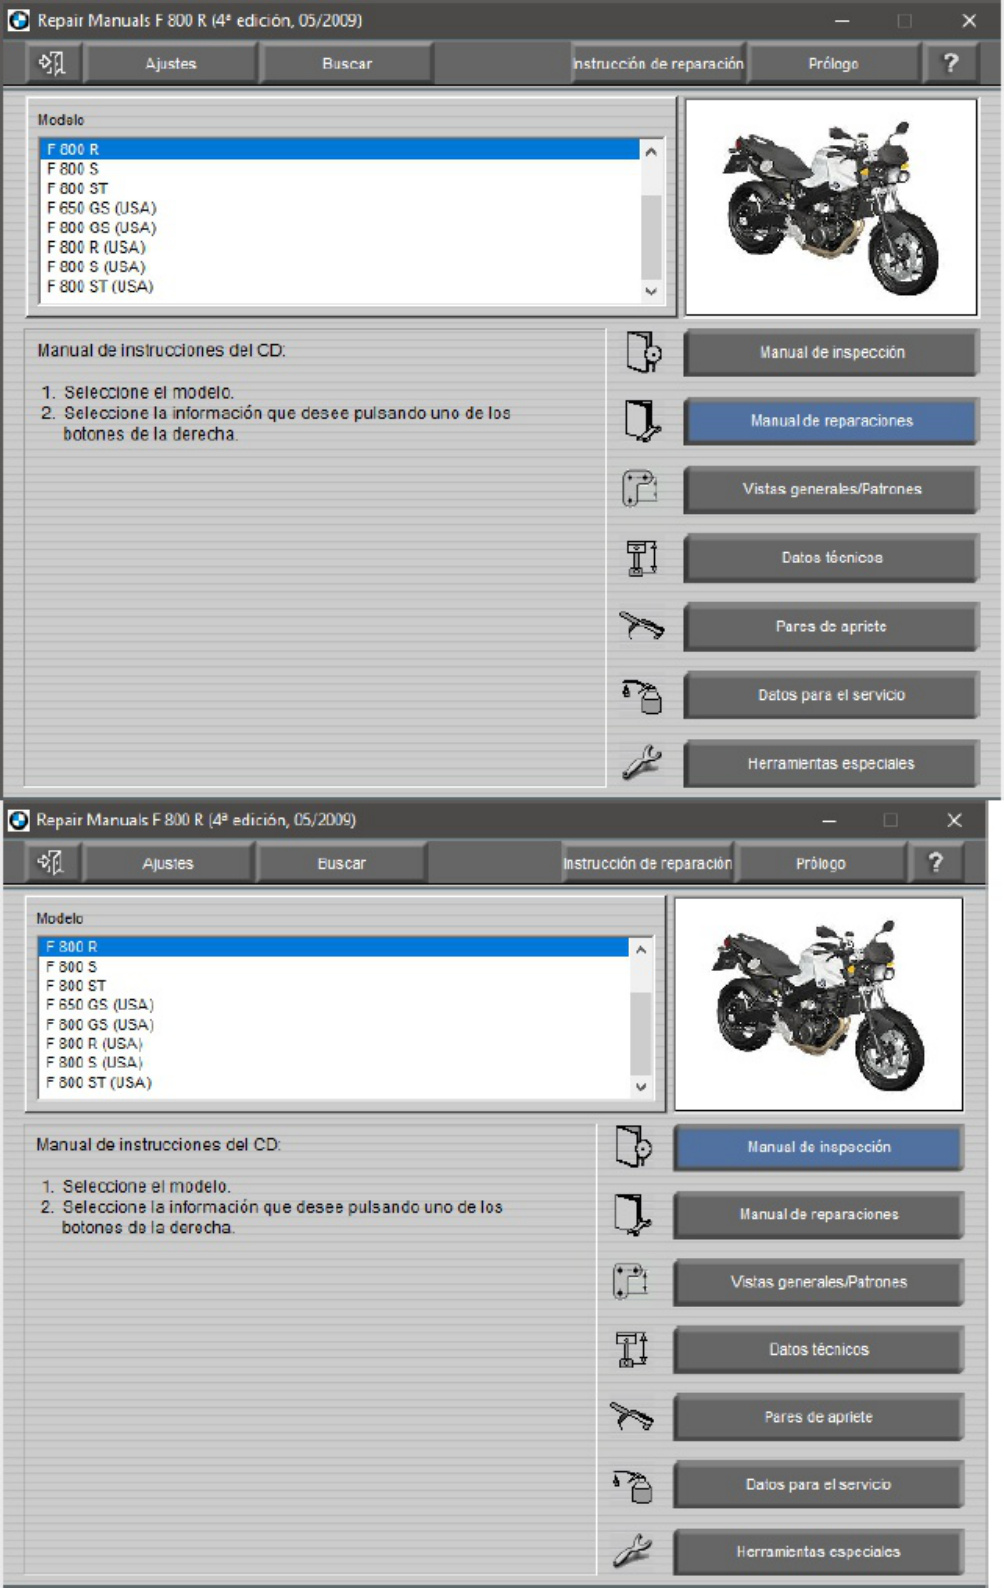Select F 800 S (USA) in lower window
This screenshot has height=1588, width=1004.
334,1063
